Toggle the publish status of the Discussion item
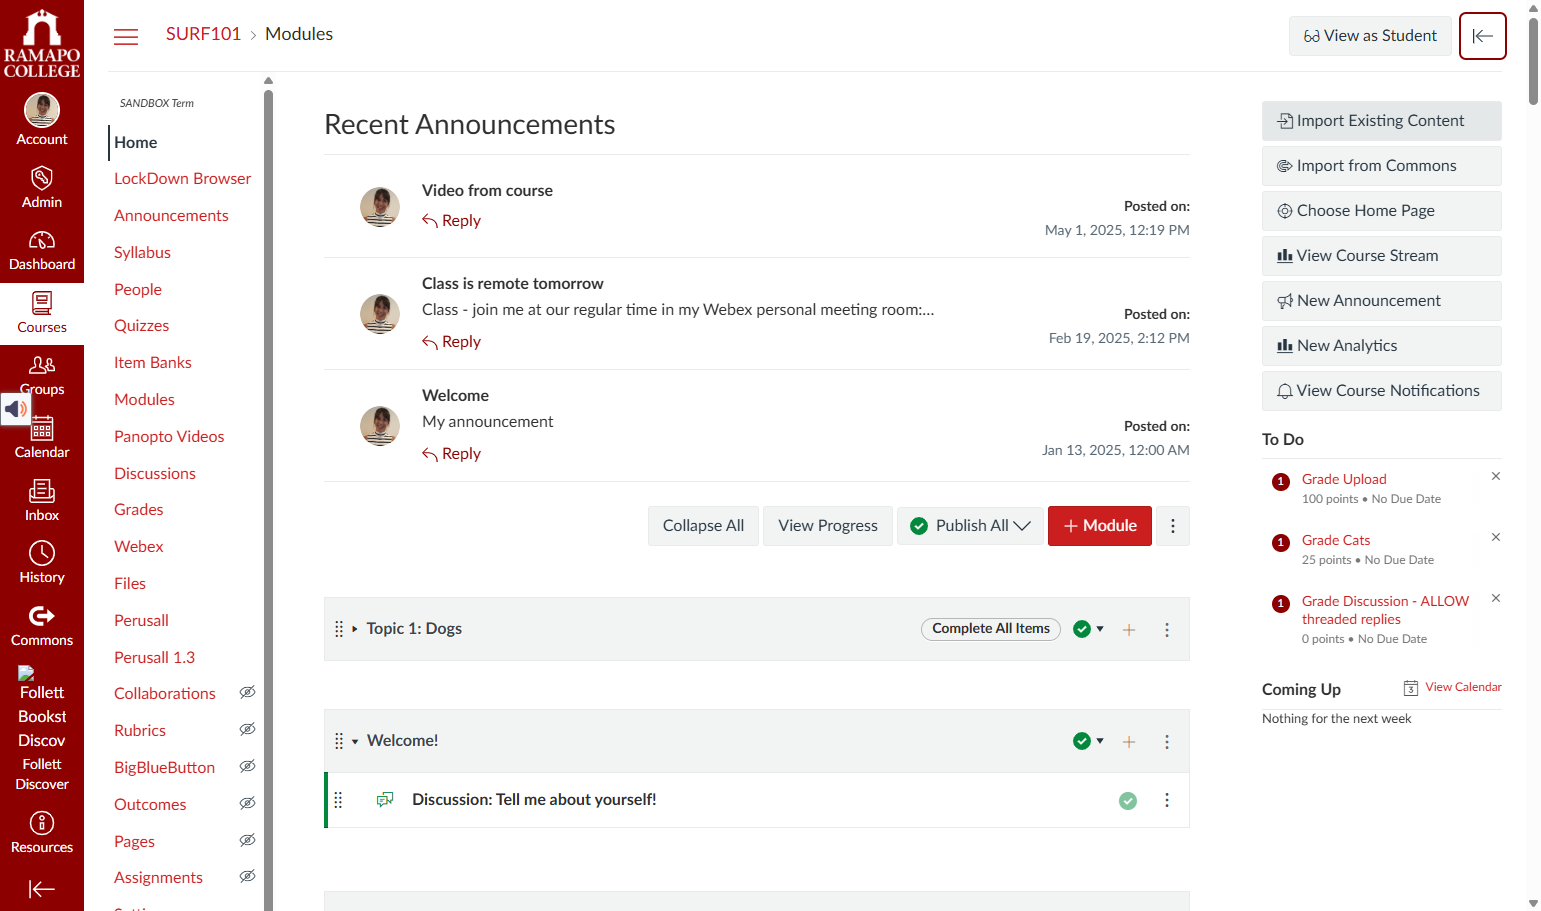 1128,801
